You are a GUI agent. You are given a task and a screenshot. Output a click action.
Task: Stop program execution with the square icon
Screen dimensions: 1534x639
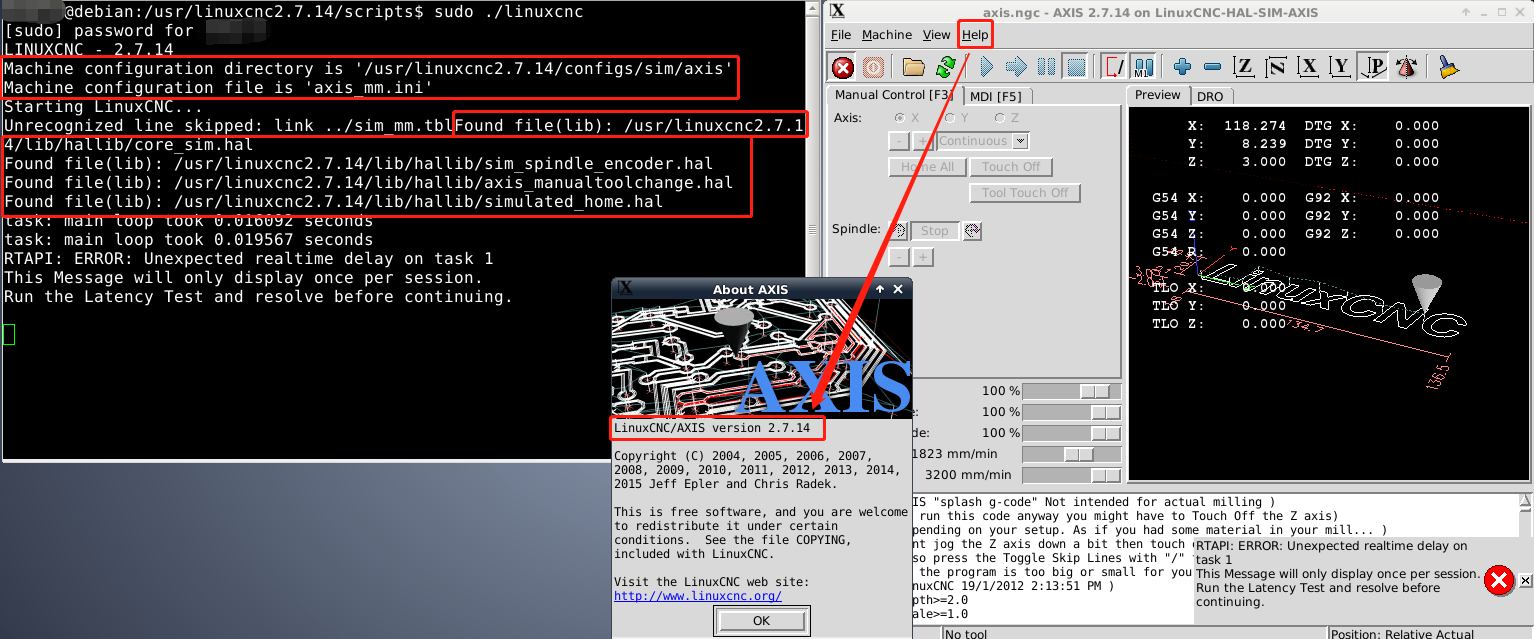point(1075,67)
